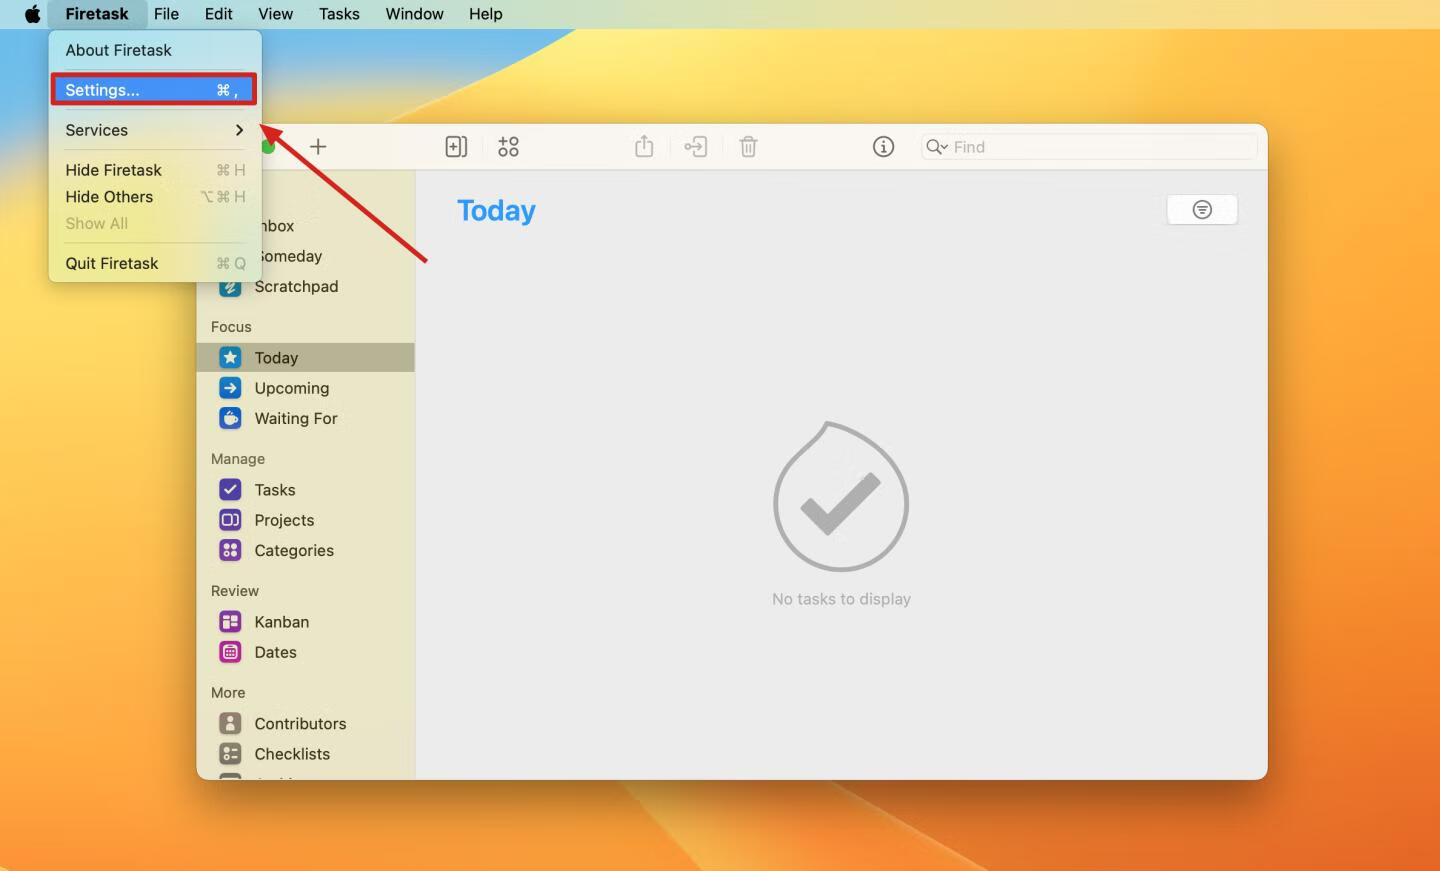1440x871 pixels.
Task: Open Categories in the sidebar
Action: point(294,550)
